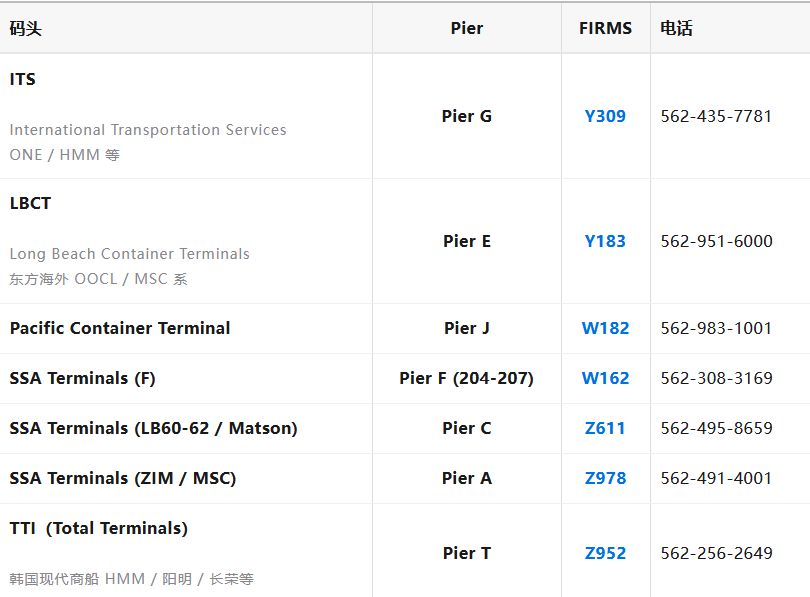Image resolution: width=810 pixels, height=597 pixels.
Task: Click the Pier C cell
Action: (x=467, y=429)
